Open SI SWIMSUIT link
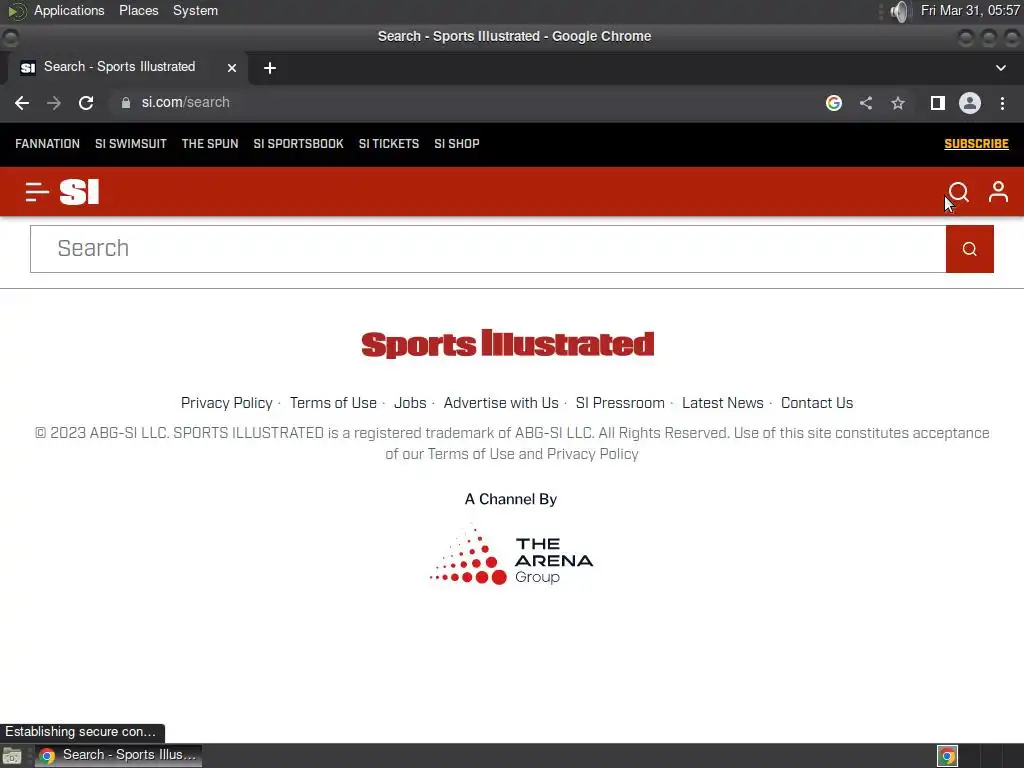1024x768 pixels. (131, 144)
